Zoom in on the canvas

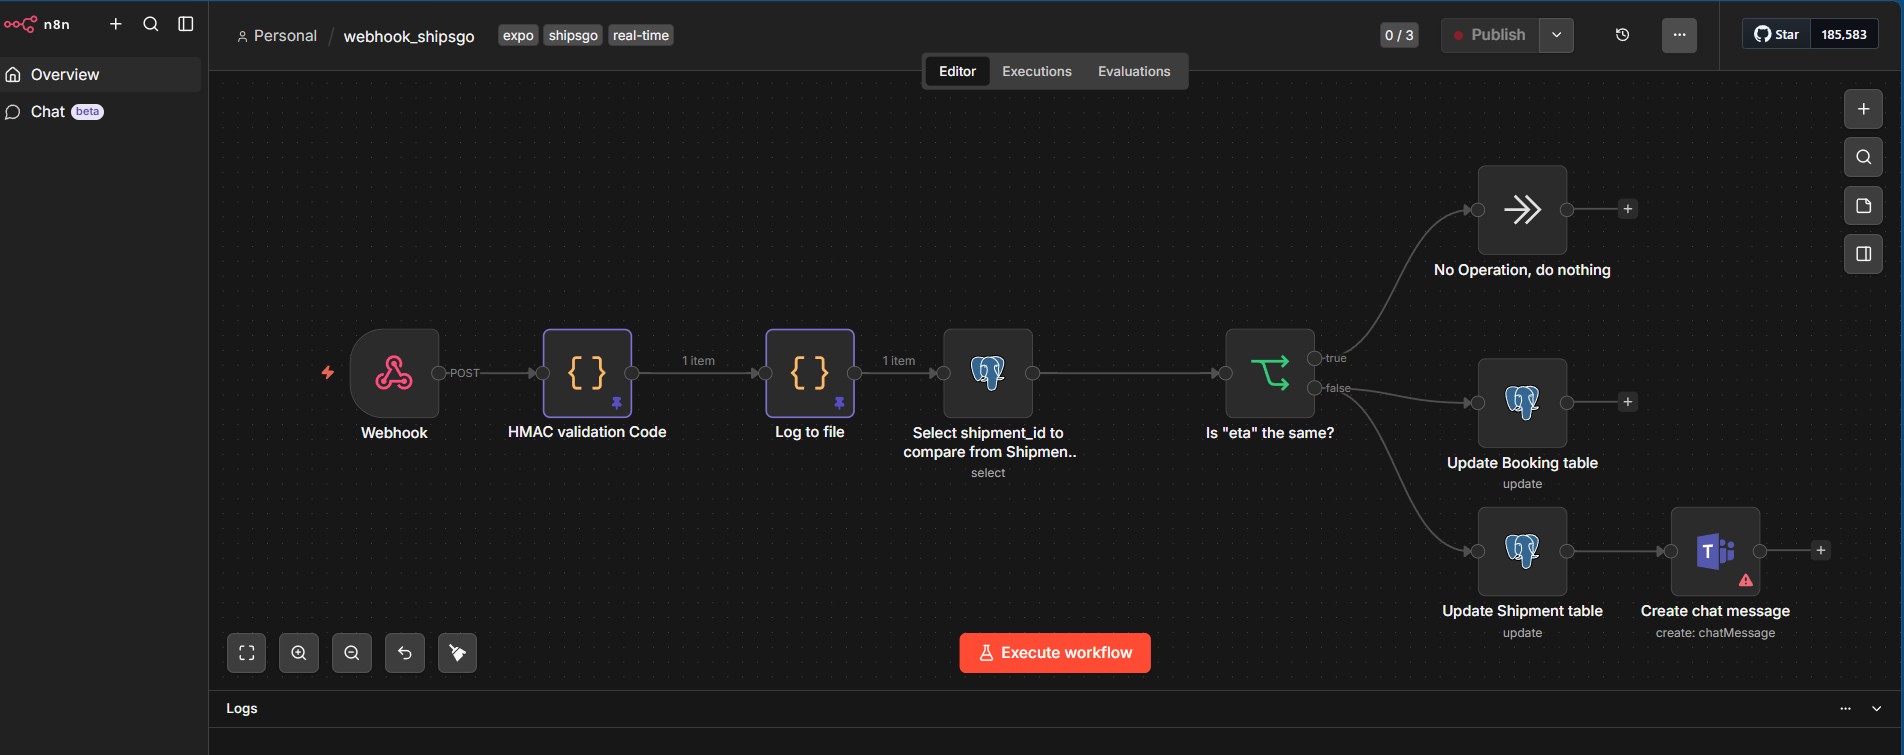(x=299, y=653)
